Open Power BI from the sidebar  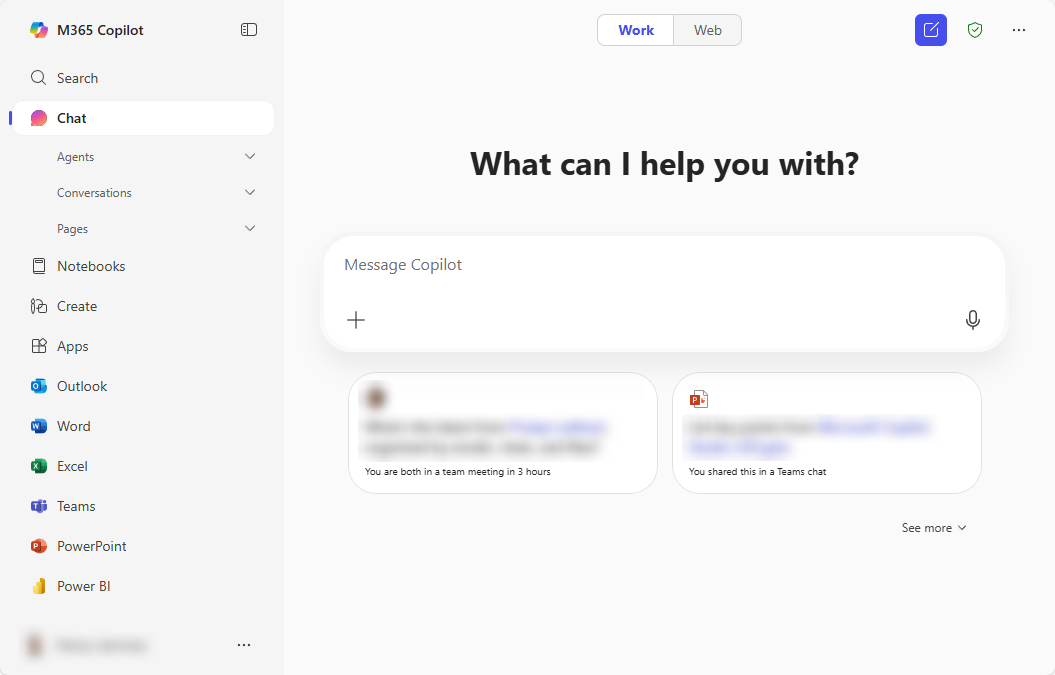pos(83,586)
